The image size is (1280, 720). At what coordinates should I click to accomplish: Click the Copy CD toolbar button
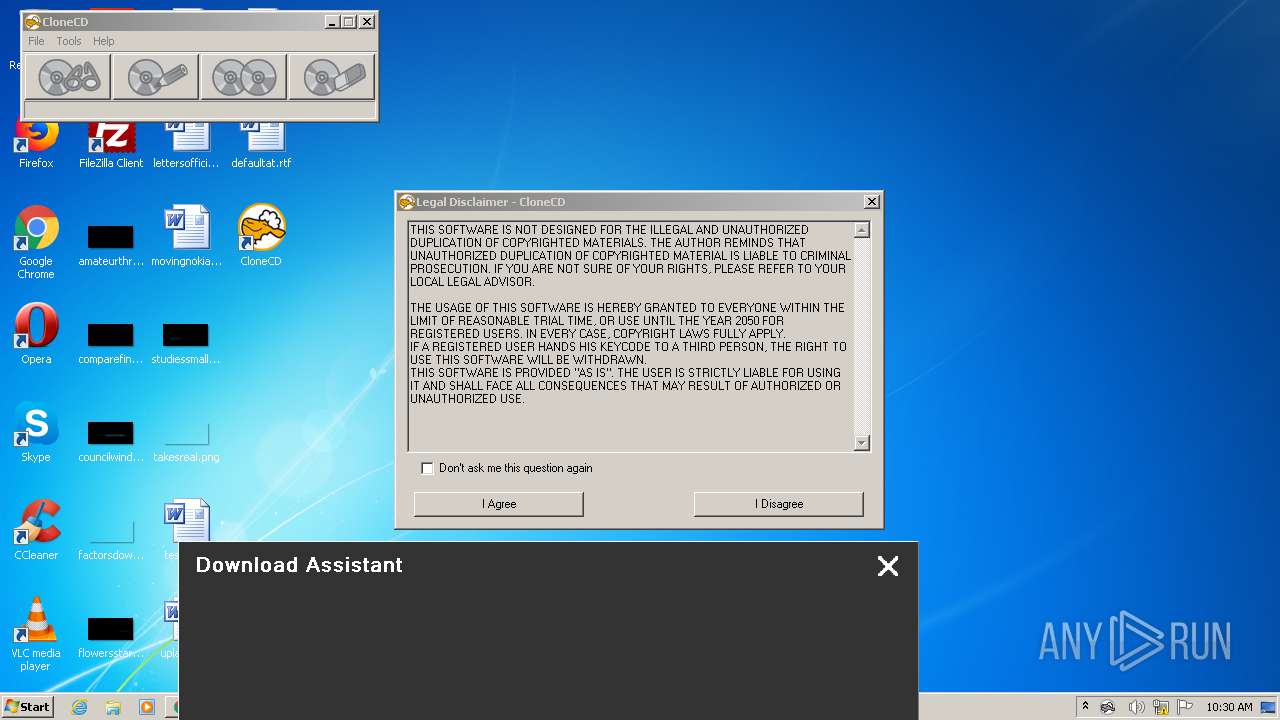click(244, 77)
